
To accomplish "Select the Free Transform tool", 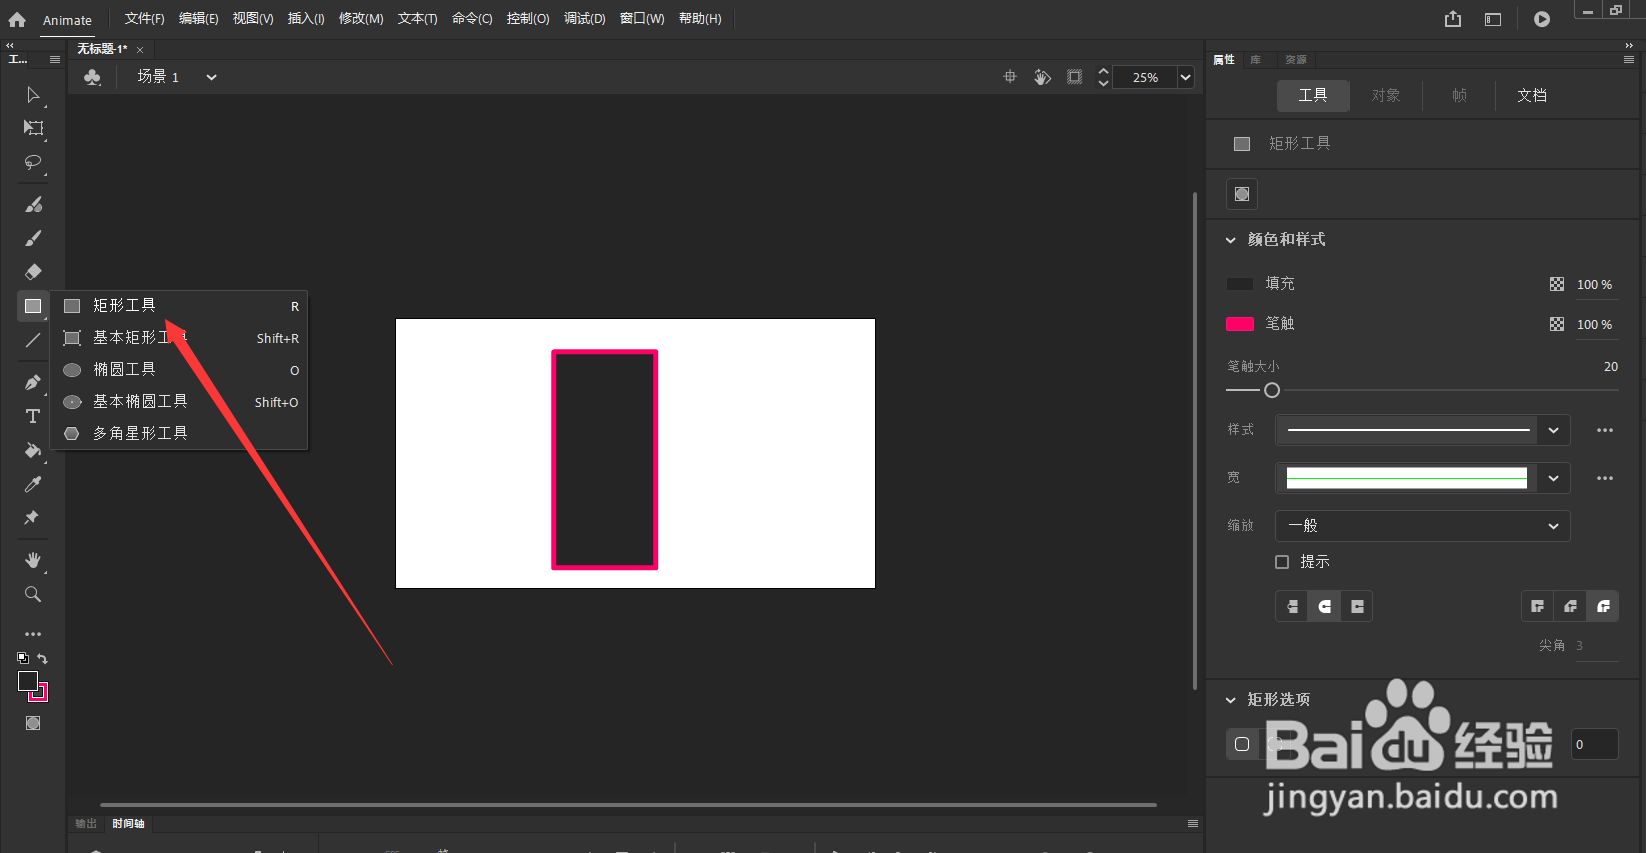I will pyautogui.click(x=33, y=128).
